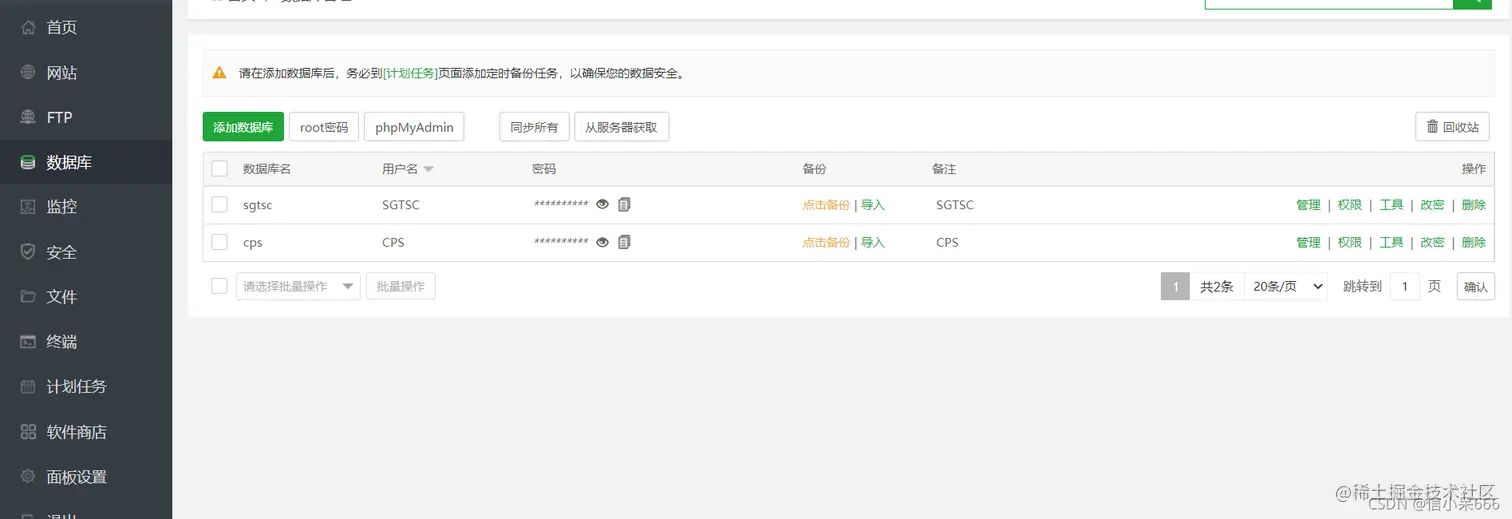
Task: Click the 确认 button in pagination
Action: (x=1476, y=286)
